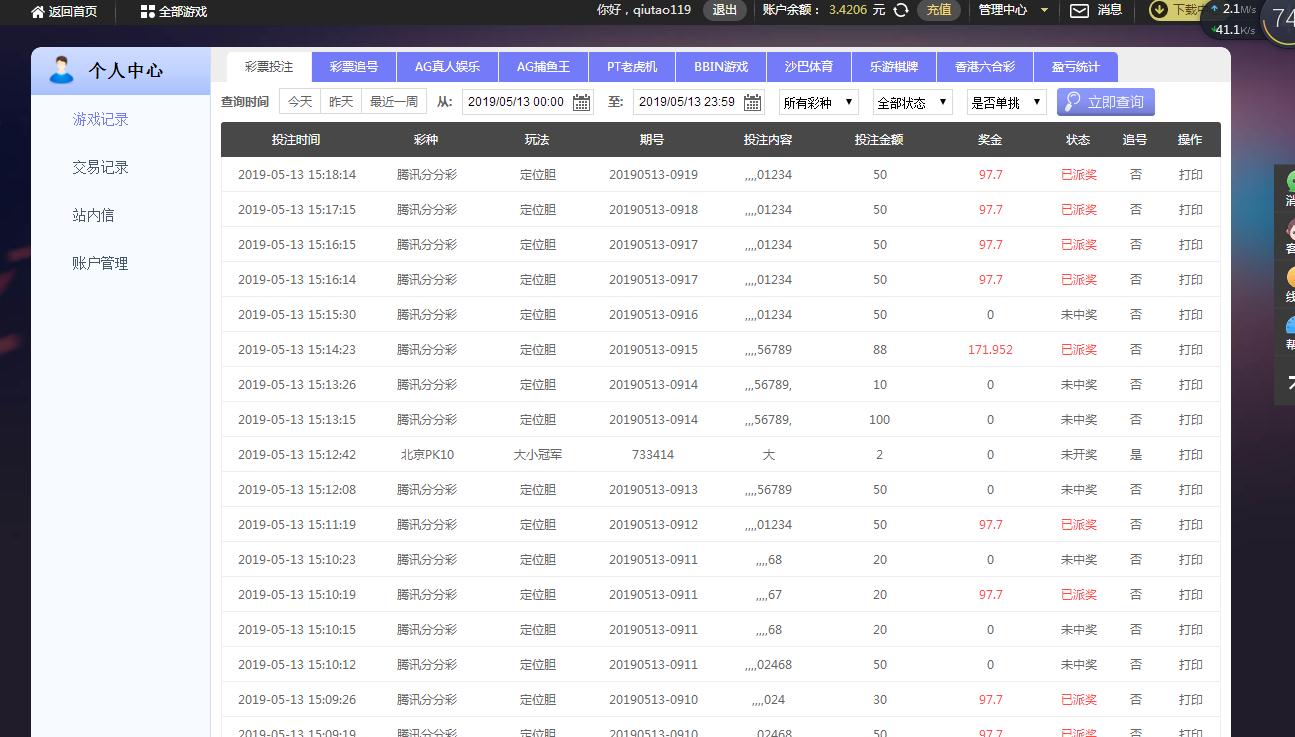The image size is (1295, 737).
Task: Click the 立即查询 search button
Action: (x=1106, y=102)
